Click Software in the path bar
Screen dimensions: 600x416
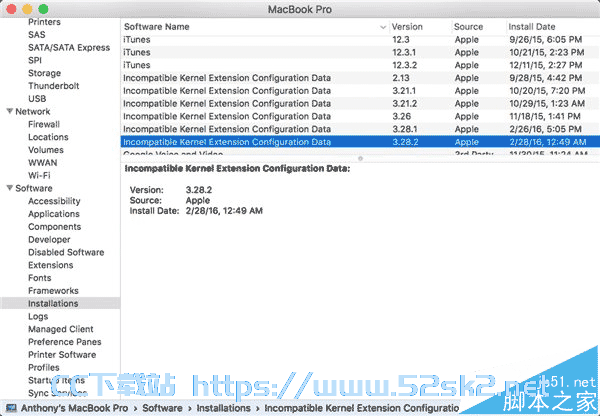click(x=162, y=408)
